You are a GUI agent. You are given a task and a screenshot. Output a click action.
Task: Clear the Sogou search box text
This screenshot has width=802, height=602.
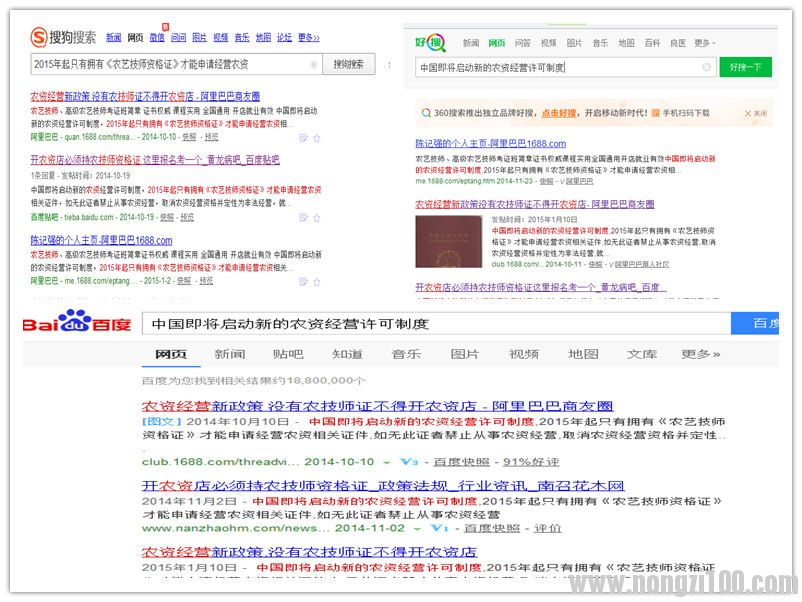[314, 64]
